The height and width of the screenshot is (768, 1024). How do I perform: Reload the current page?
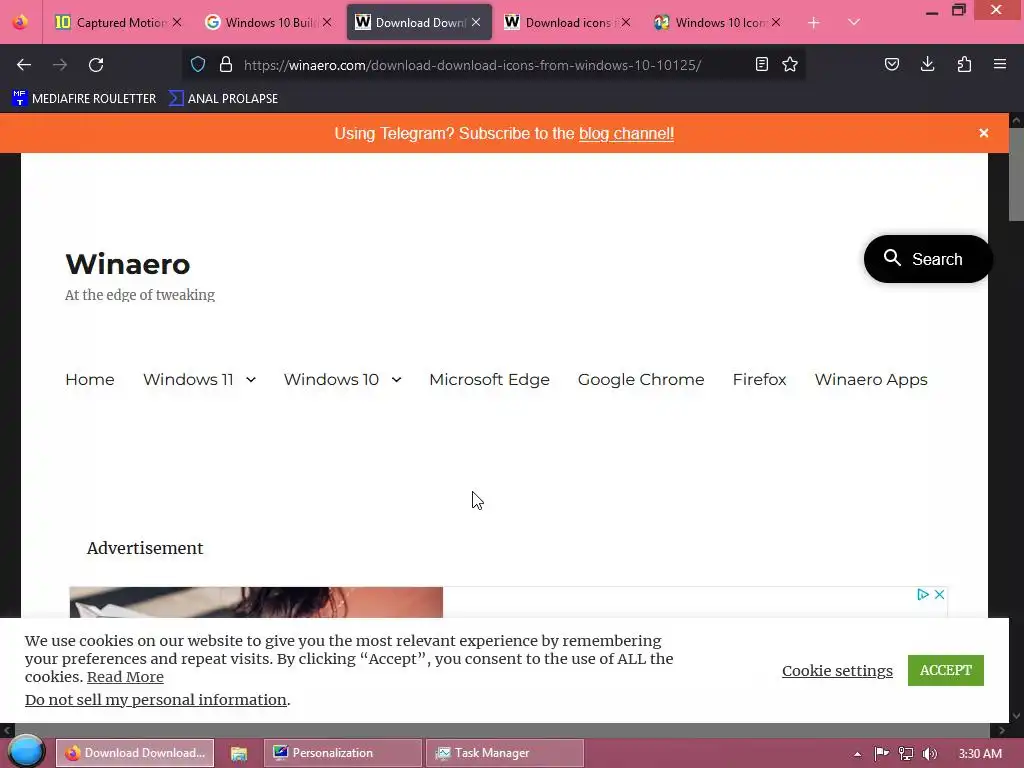96,65
